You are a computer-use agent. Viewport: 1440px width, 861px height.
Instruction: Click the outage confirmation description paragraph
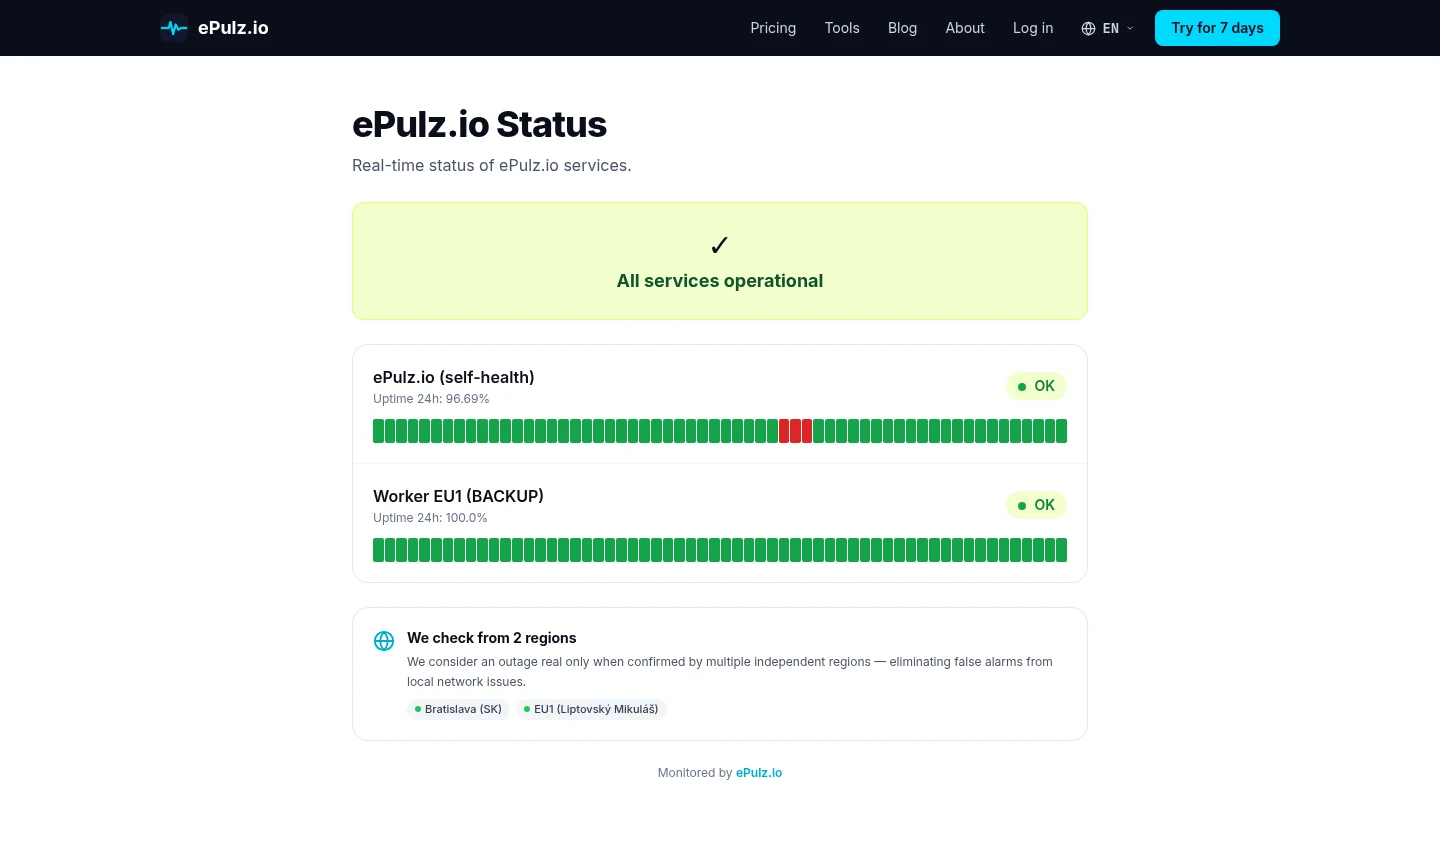(x=730, y=672)
